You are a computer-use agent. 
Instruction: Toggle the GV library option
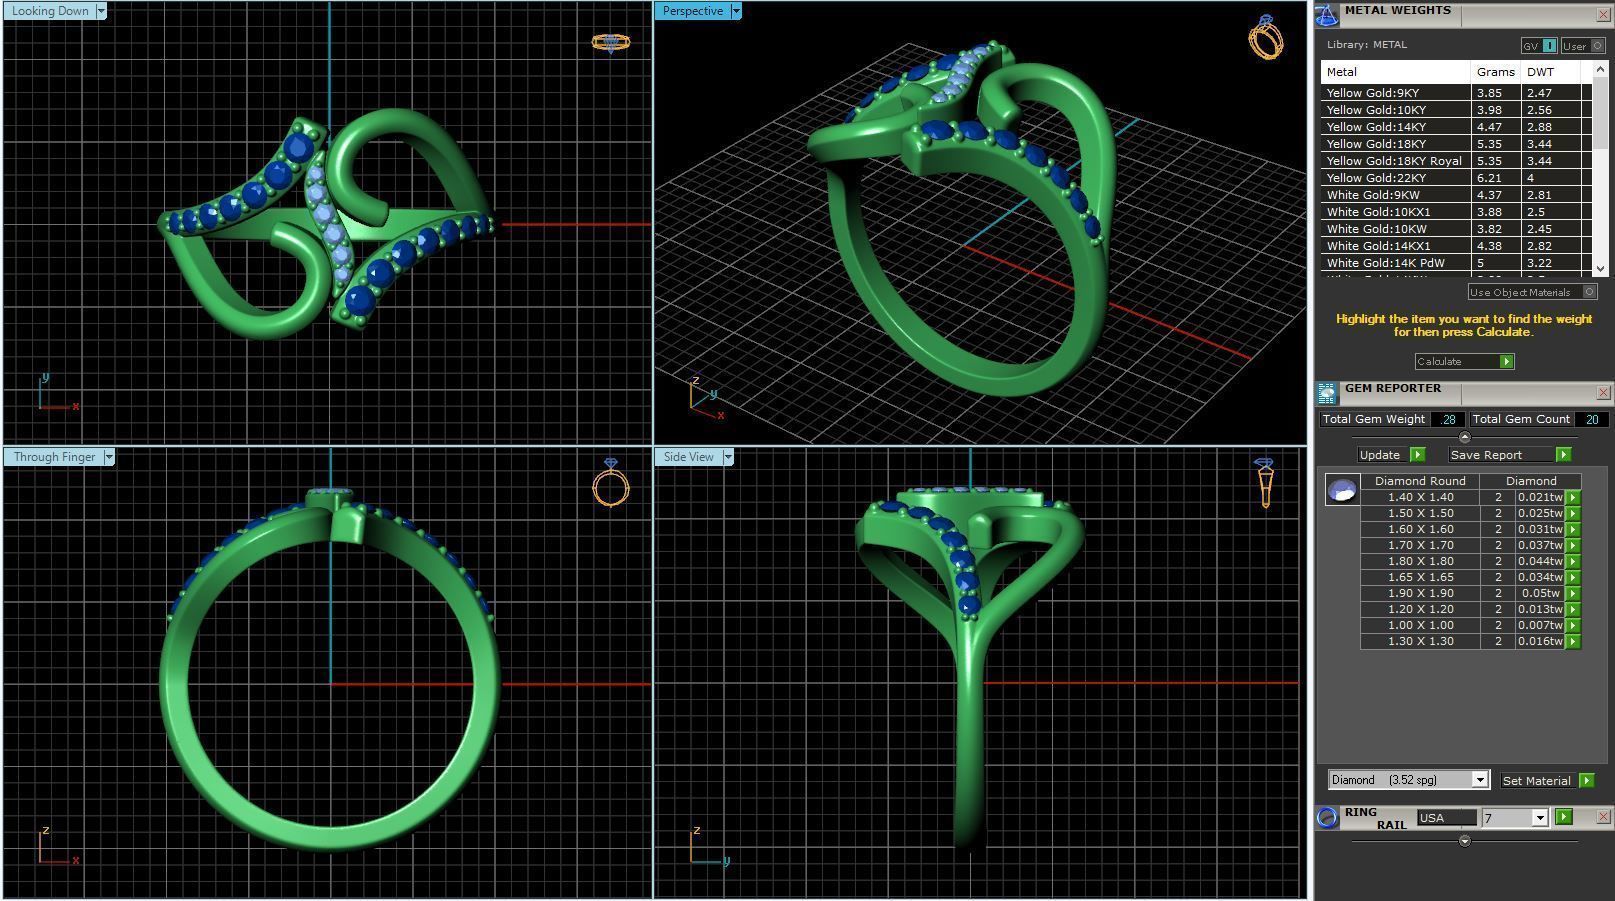(x=1539, y=46)
